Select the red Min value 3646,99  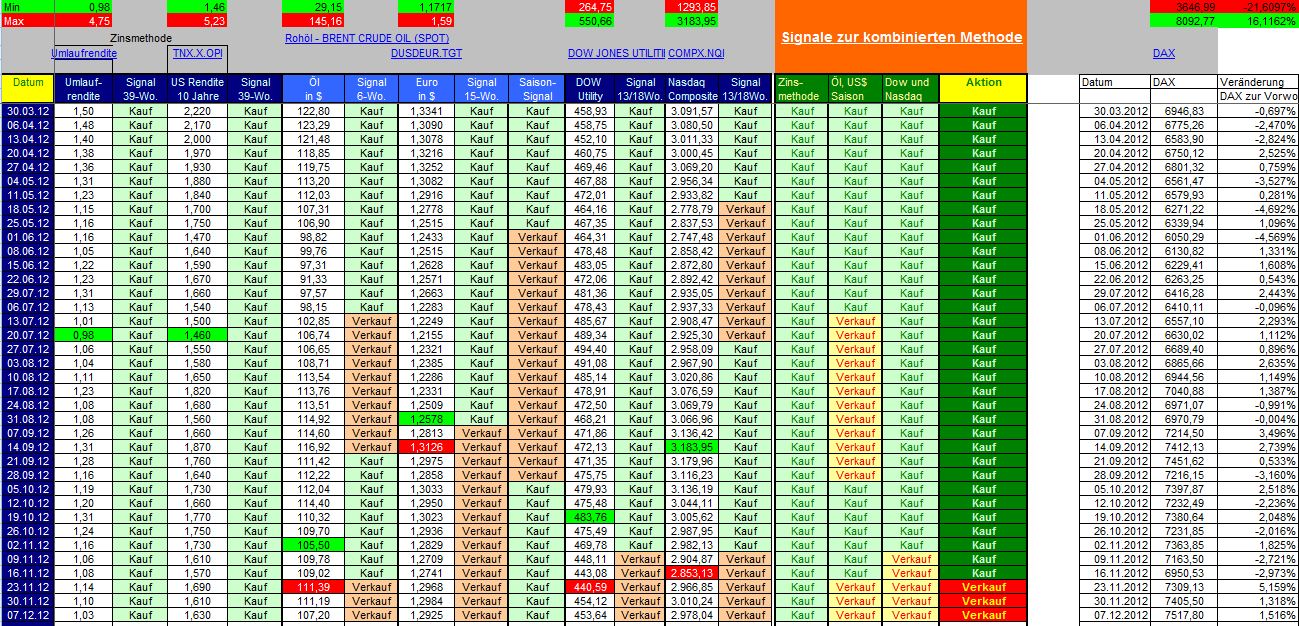(1183, 7)
